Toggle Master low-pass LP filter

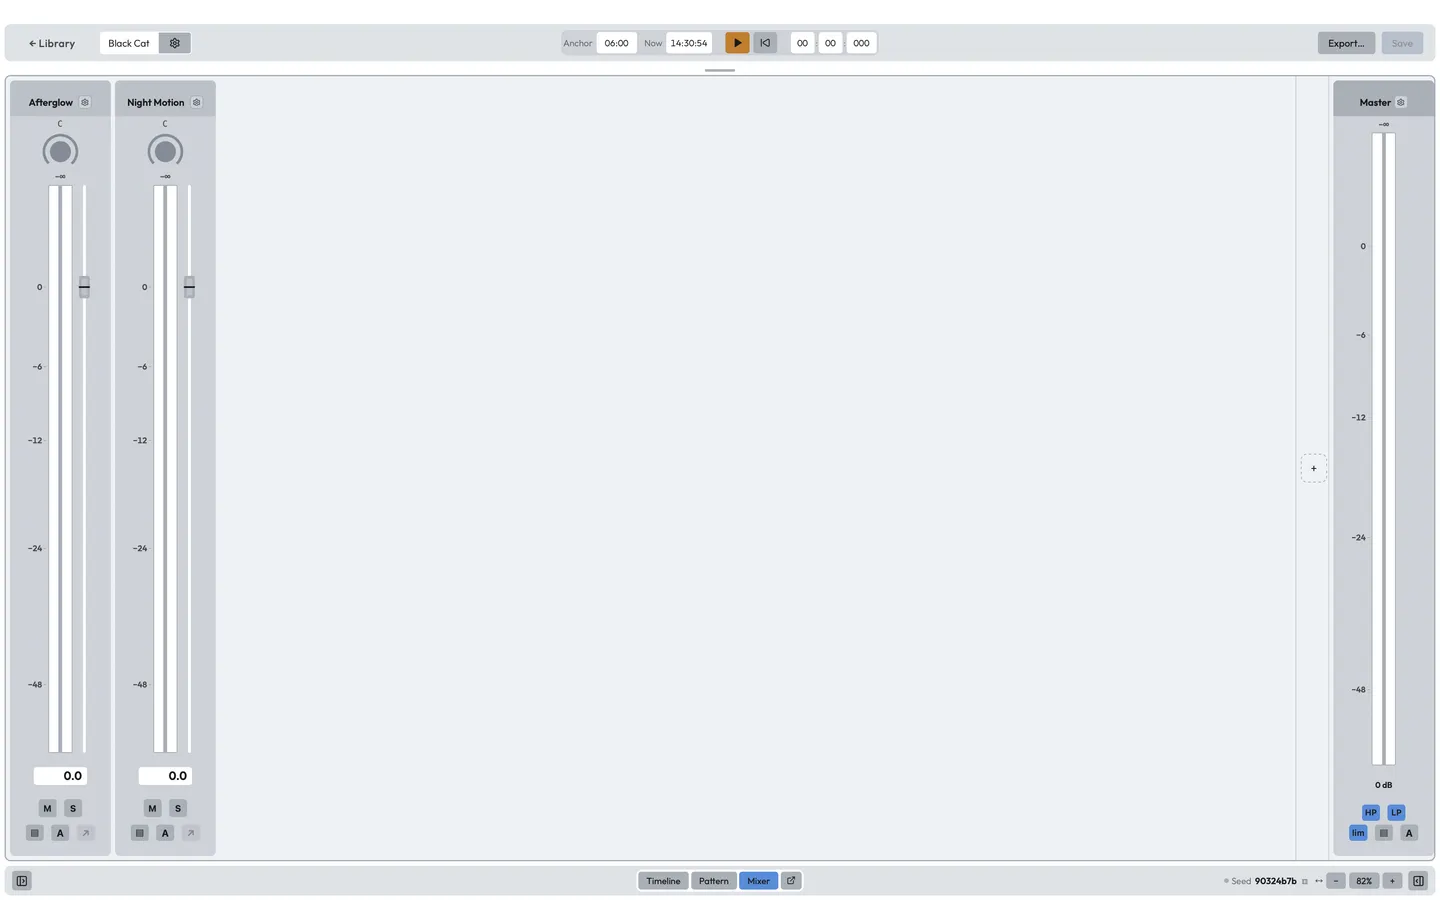[x=1397, y=812]
